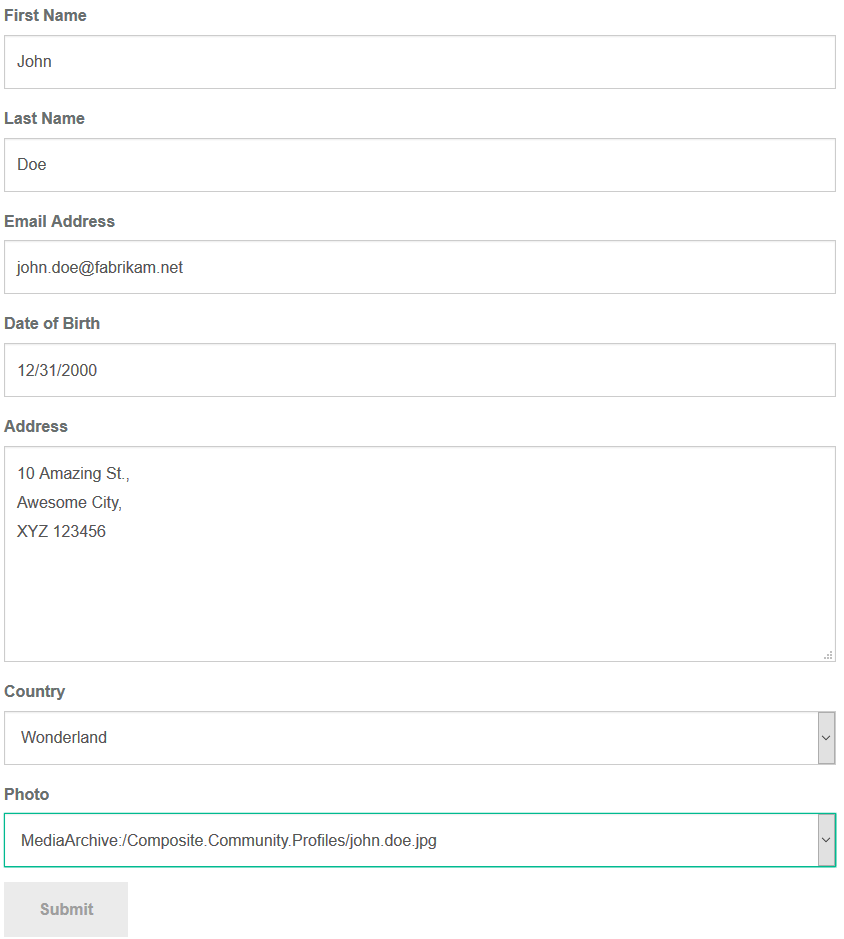Click the Date of Birth field
The height and width of the screenshot is (939, 844).
tap(419, 370)
